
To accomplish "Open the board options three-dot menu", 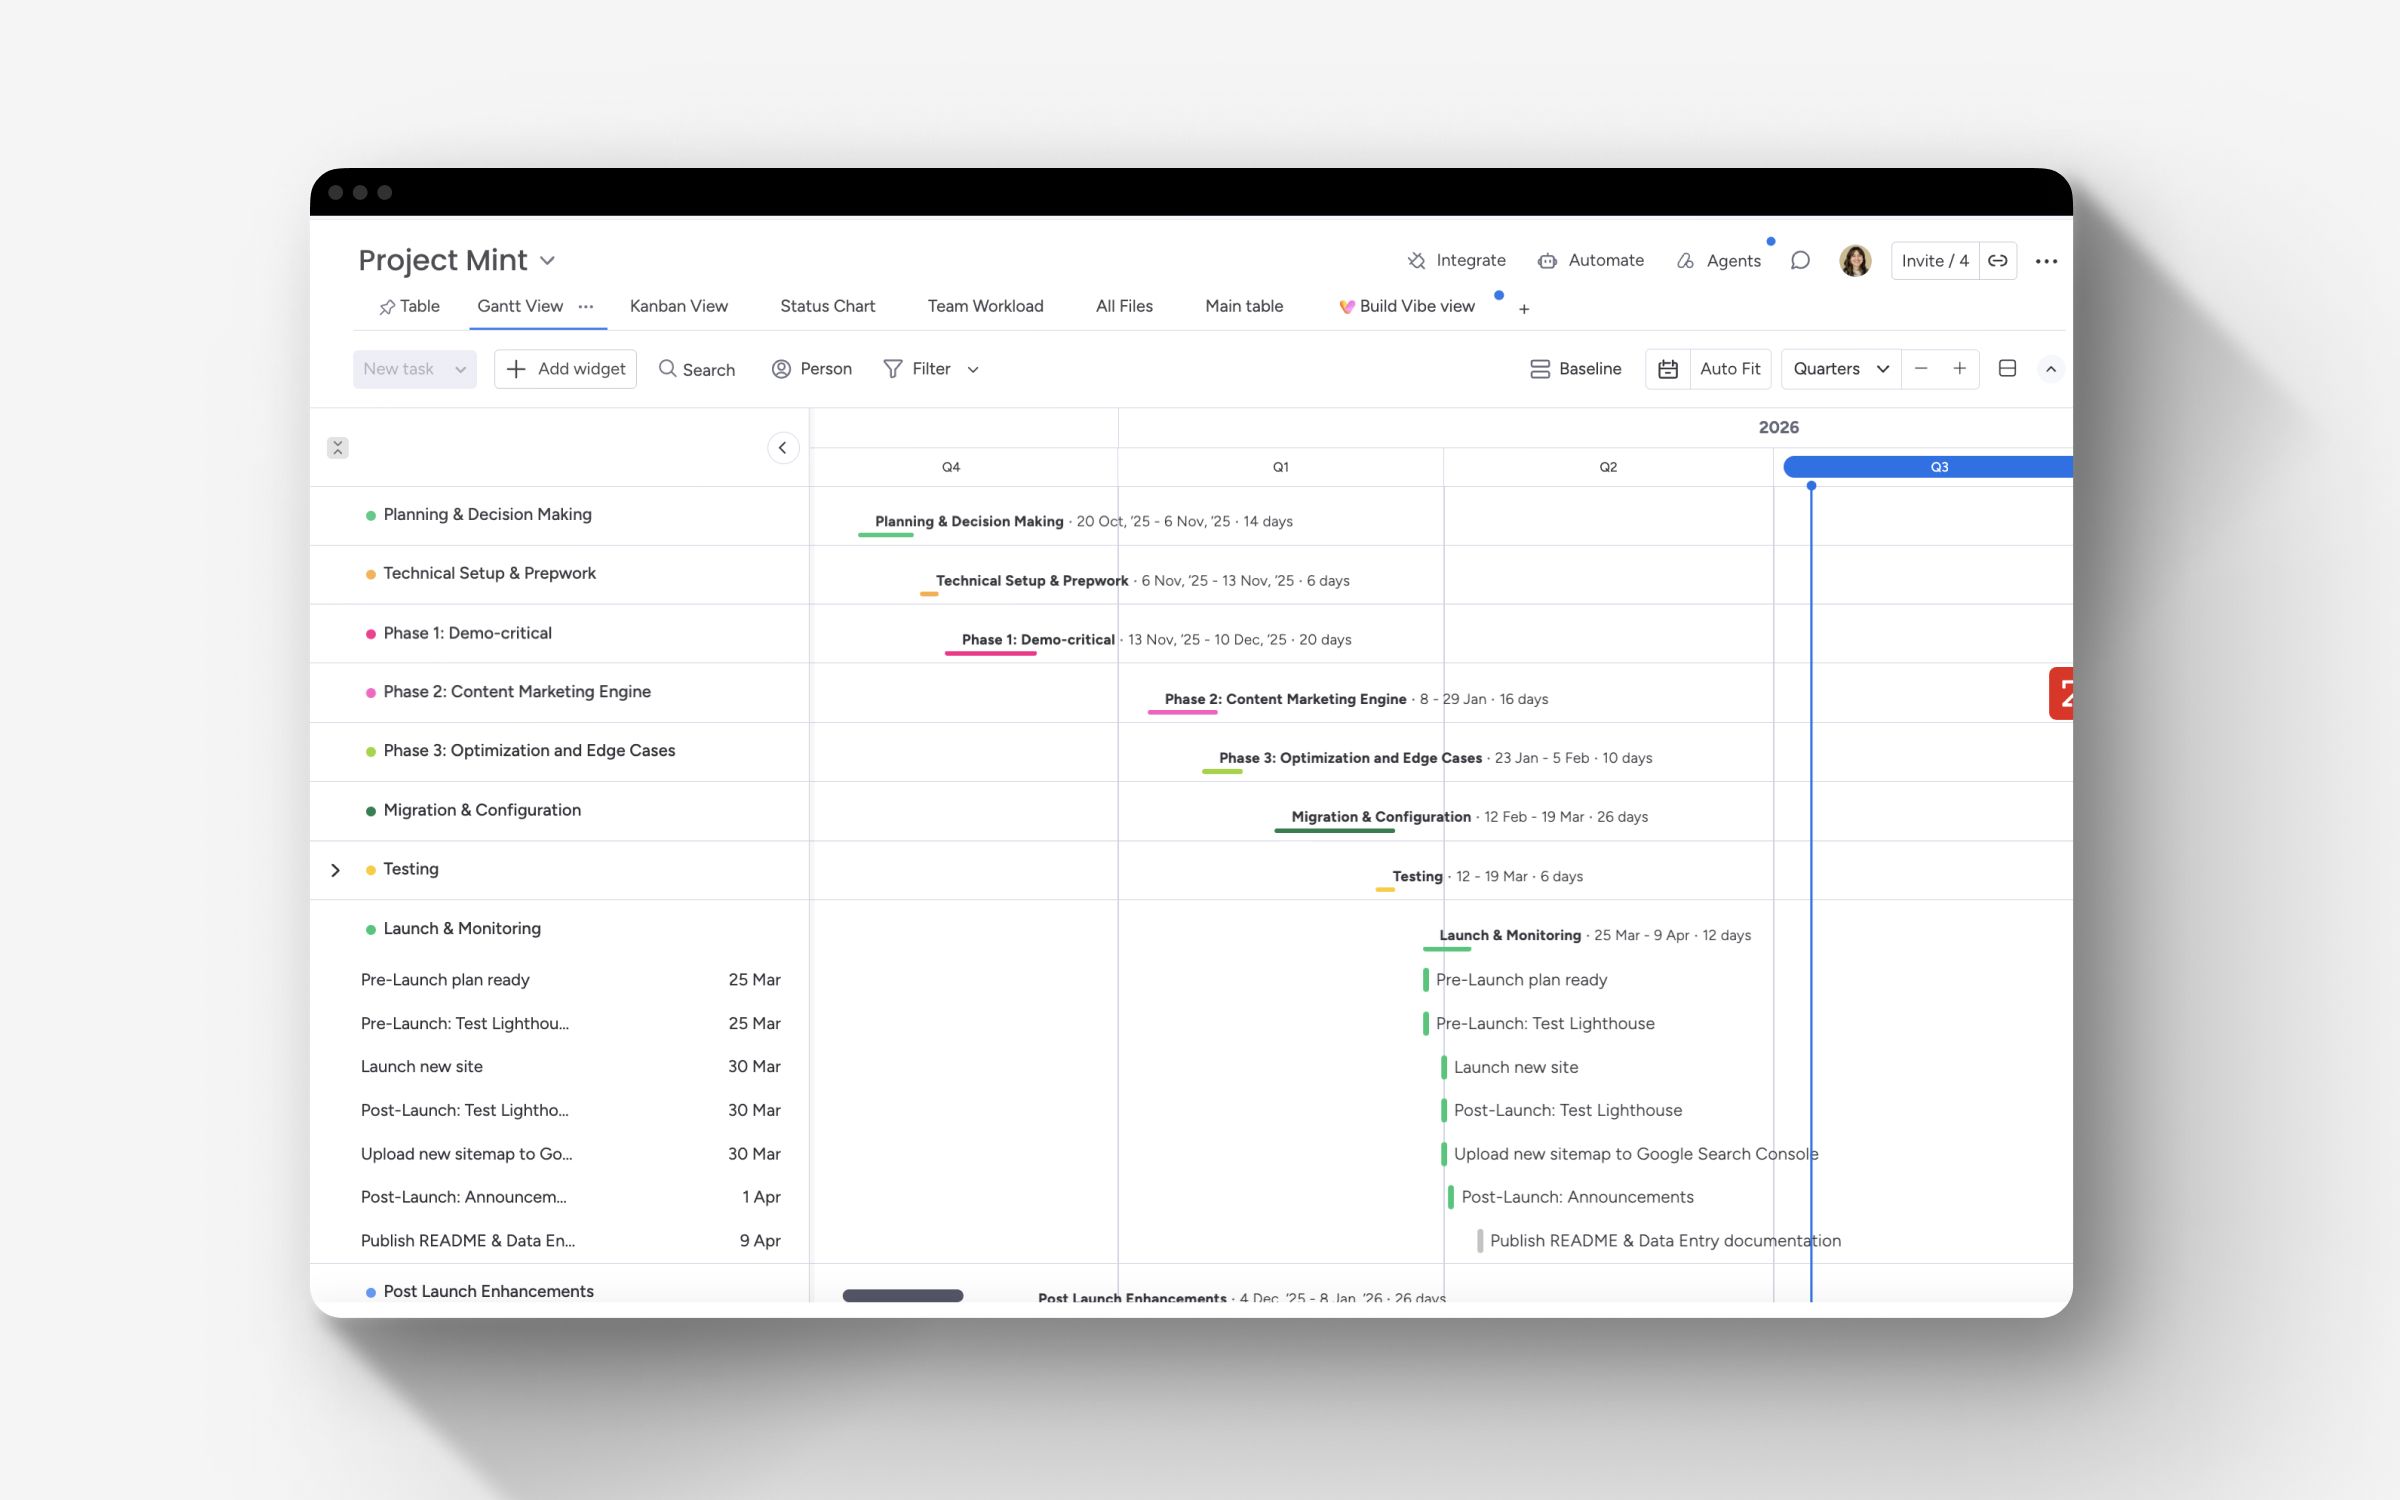I will 2046,261.
